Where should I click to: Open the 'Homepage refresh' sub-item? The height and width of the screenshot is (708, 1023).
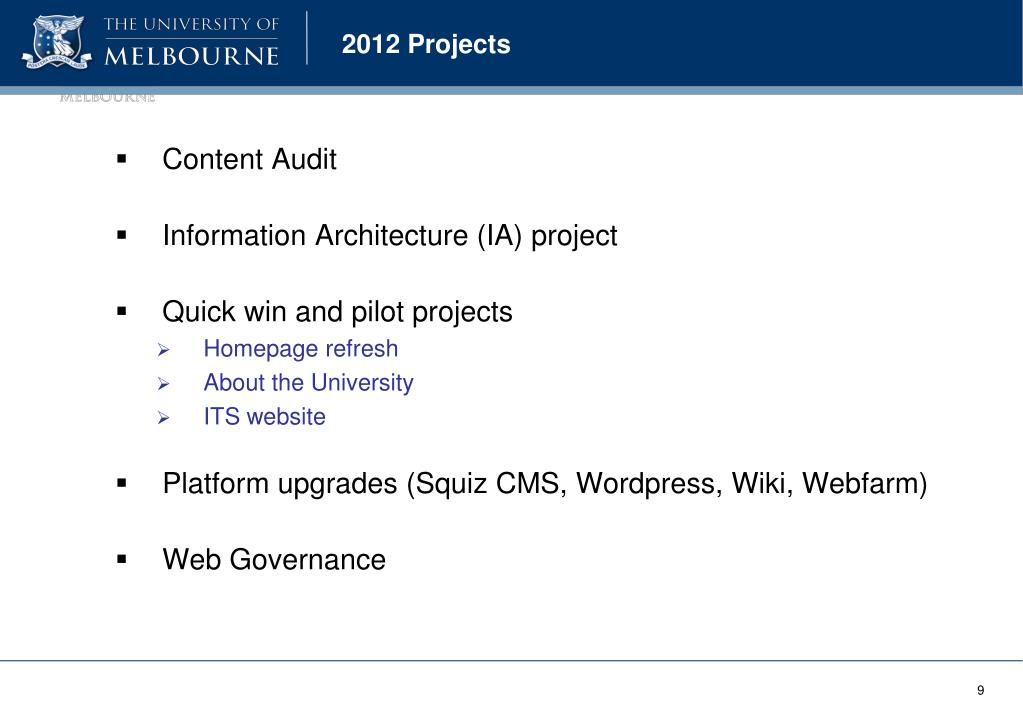click(301, 349)
